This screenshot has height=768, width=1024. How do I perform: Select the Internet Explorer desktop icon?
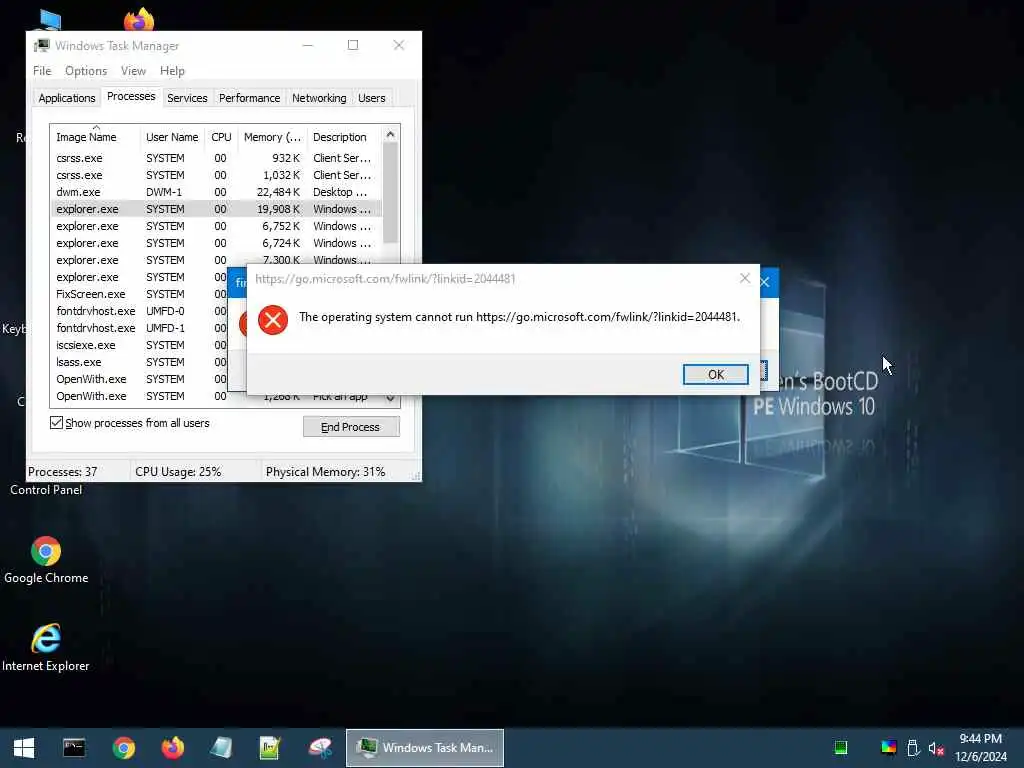pyautogui.click(x=46, y=648)
